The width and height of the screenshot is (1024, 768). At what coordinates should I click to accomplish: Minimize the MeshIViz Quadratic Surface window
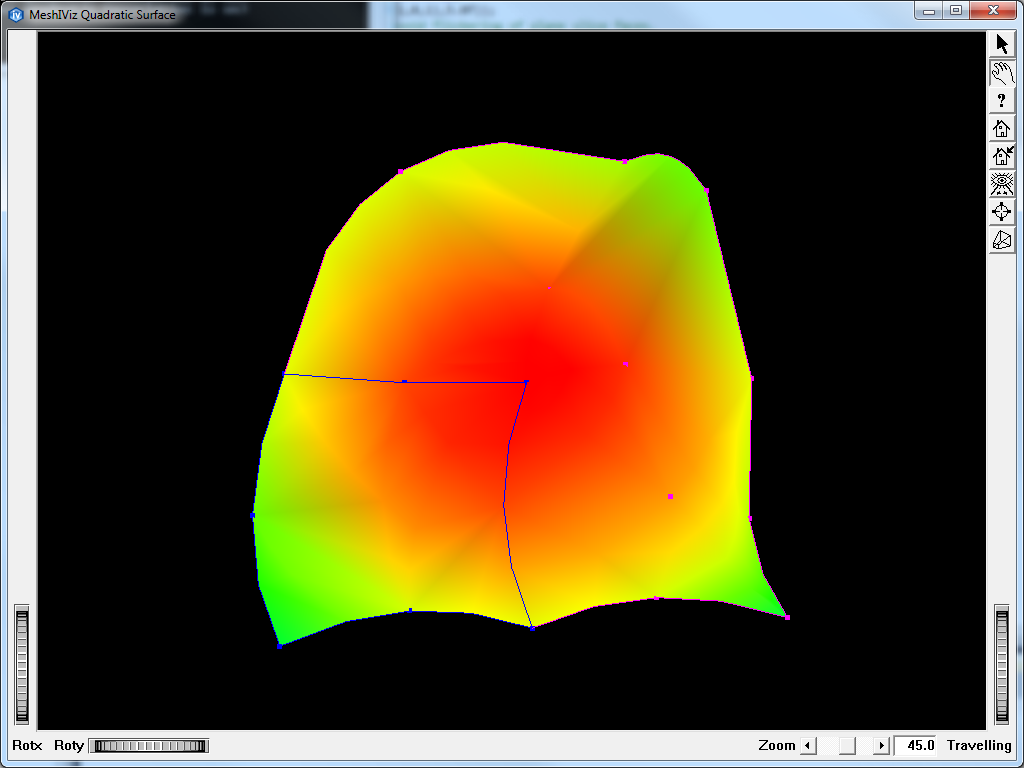tap(930, 11)
